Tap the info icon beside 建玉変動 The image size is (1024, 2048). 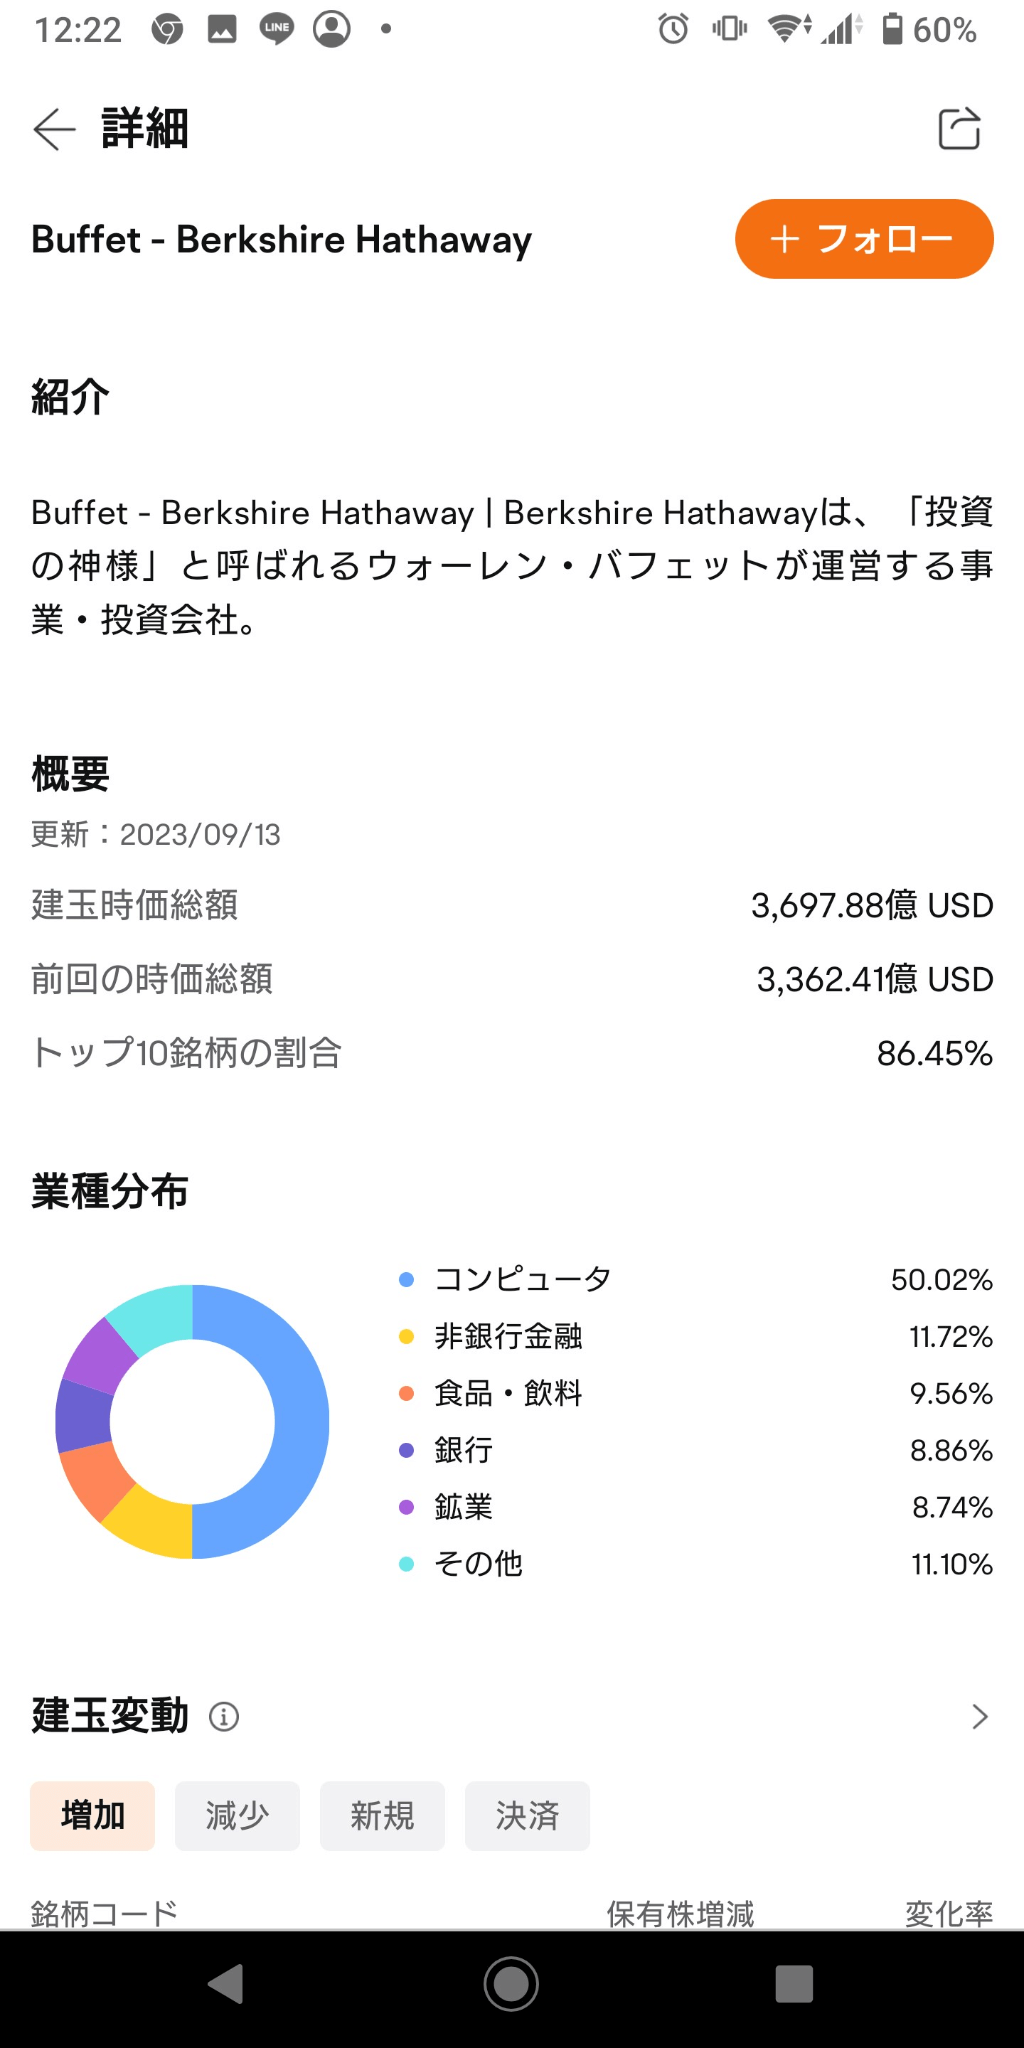[x=224, y=1717]
